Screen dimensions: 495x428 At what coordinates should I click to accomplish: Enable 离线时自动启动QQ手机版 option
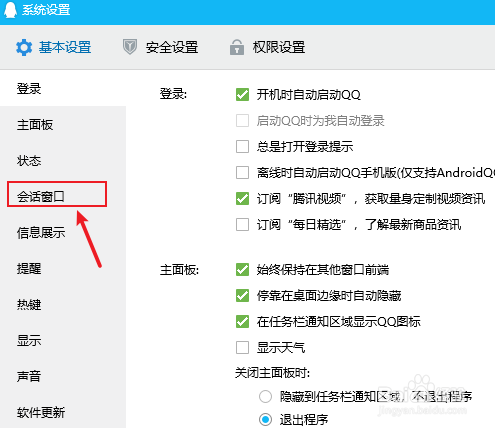(x=242, y=173)
